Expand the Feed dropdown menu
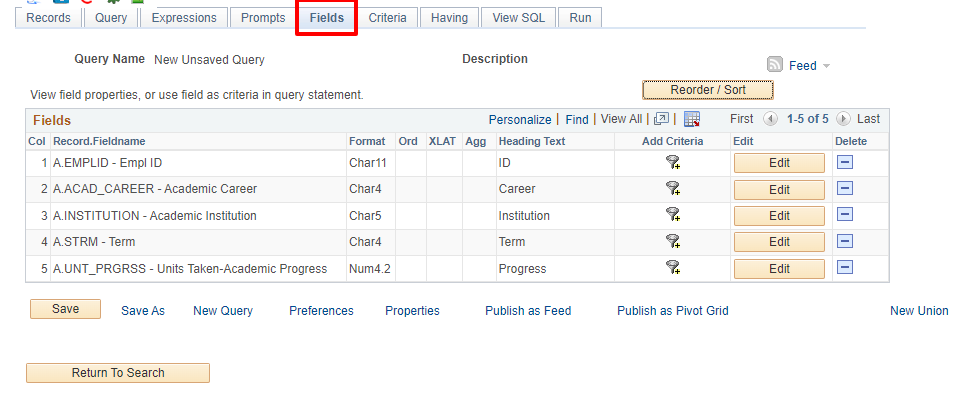Viewport: 957px width, 398px height. click(826, 65)
